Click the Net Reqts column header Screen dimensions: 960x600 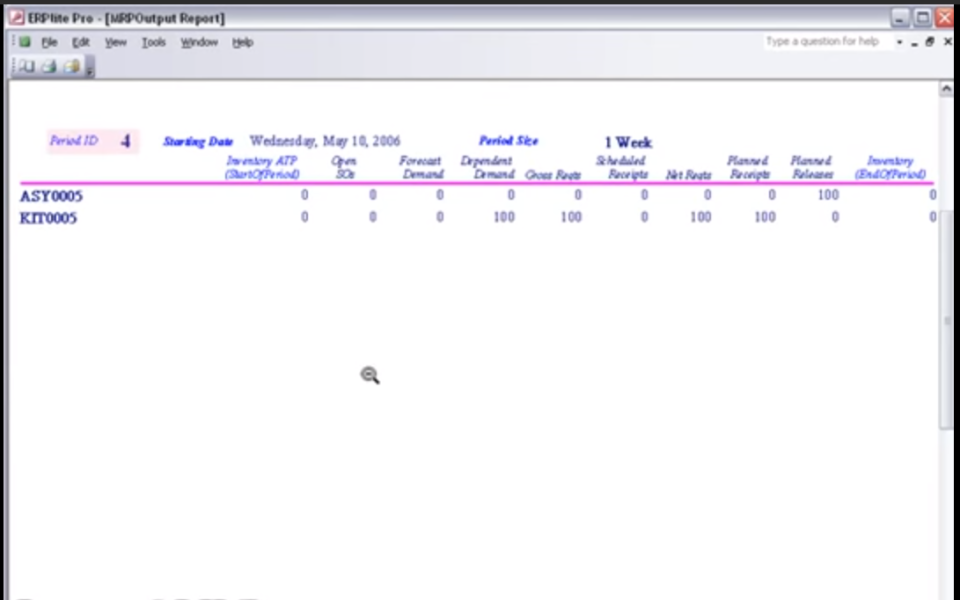(688, 175)
